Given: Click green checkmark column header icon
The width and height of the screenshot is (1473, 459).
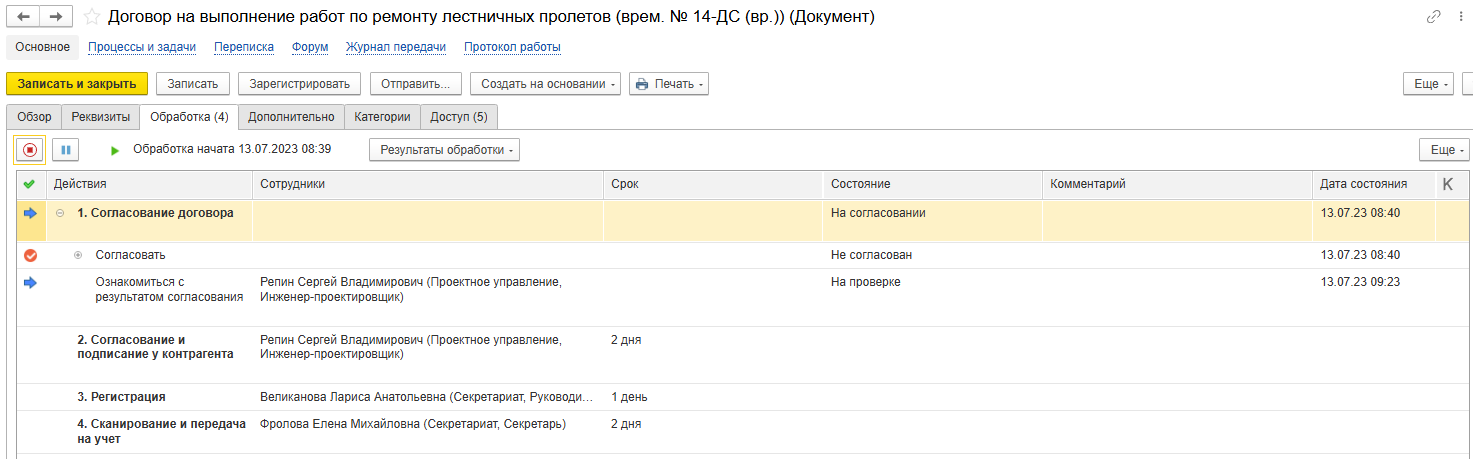Looking at the screenshot, I should [29, 184].
